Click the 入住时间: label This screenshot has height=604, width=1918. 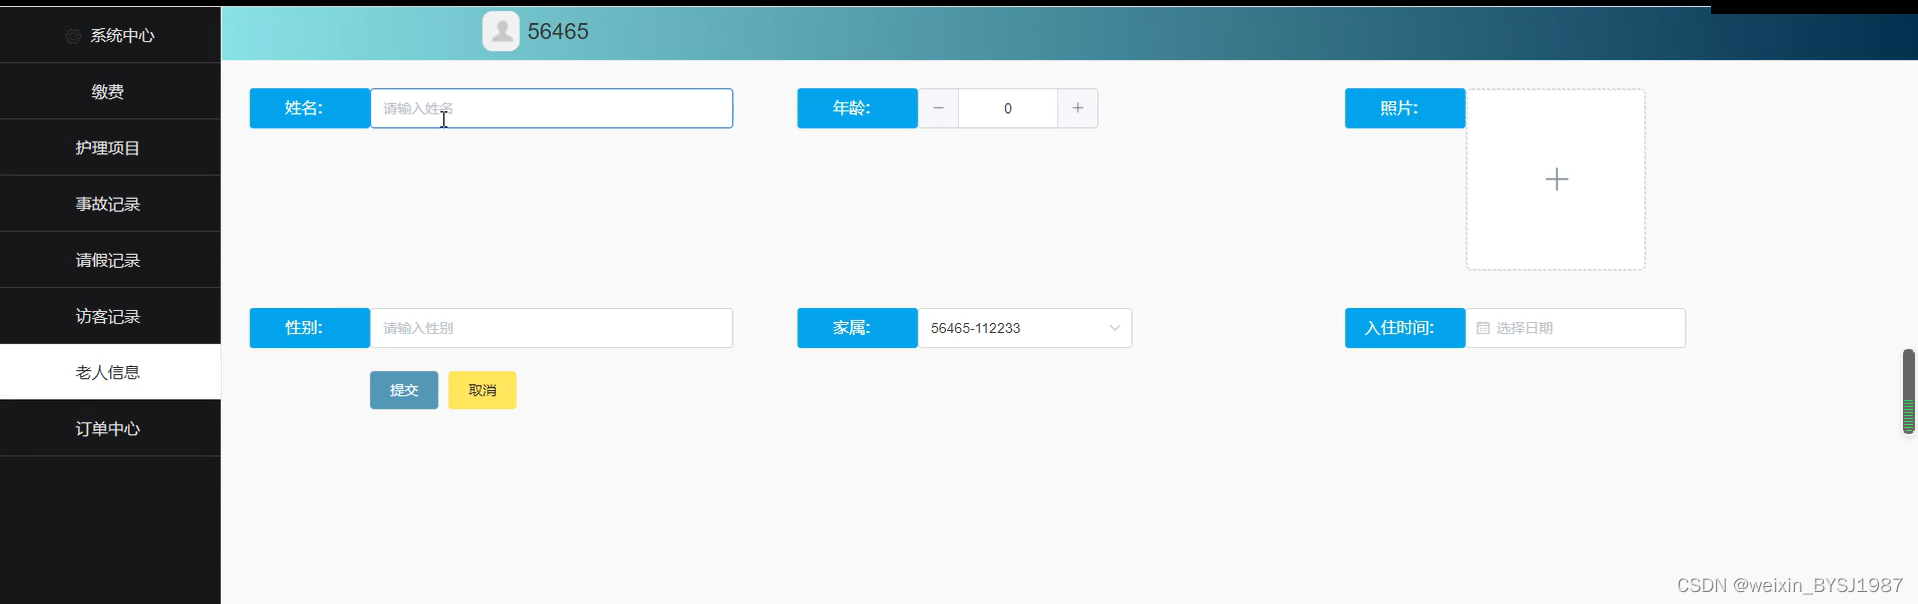tap(1405, 328)
